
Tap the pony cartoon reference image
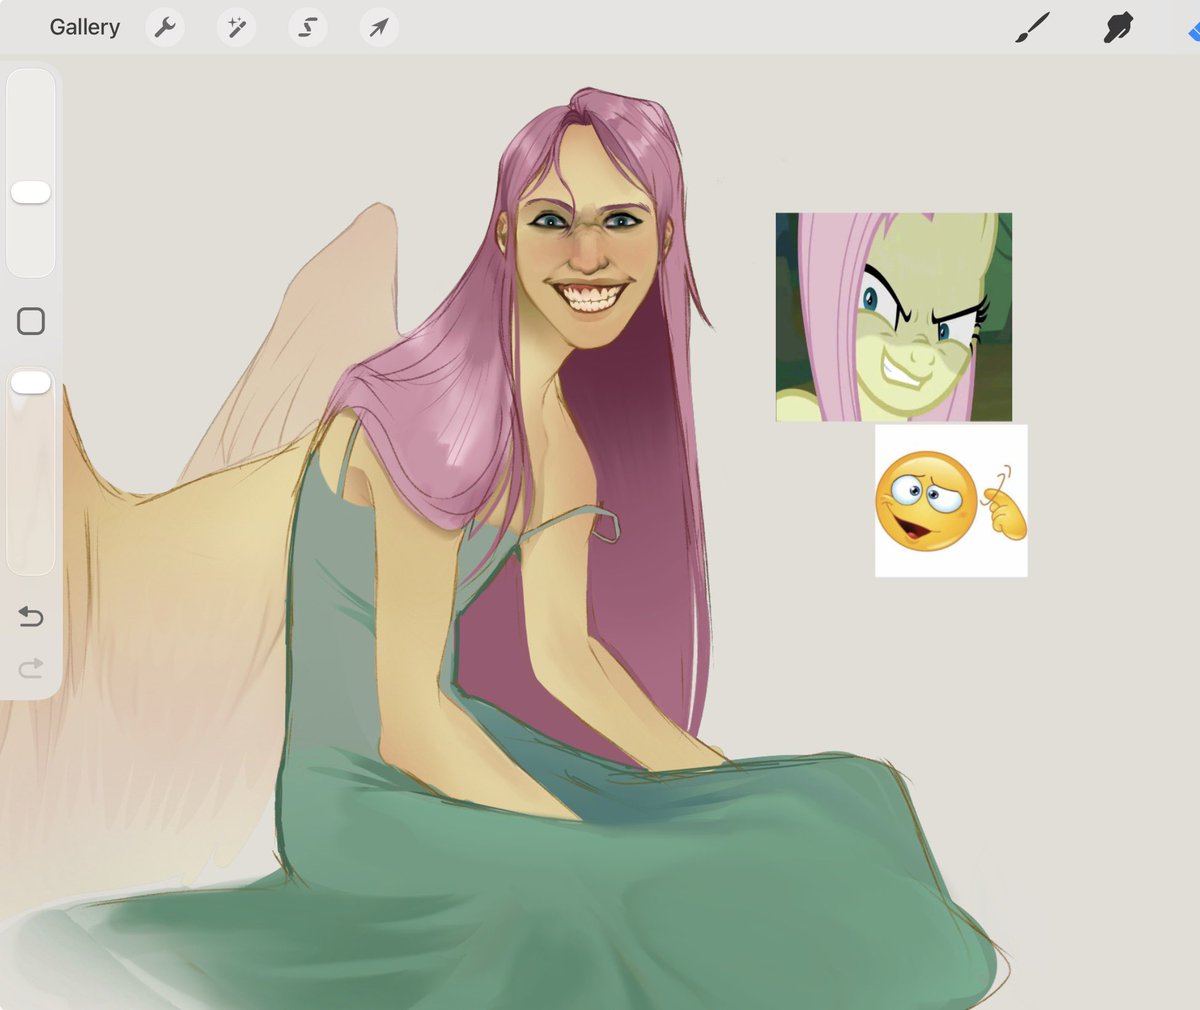pyautogui.click(x=894, y=317)
